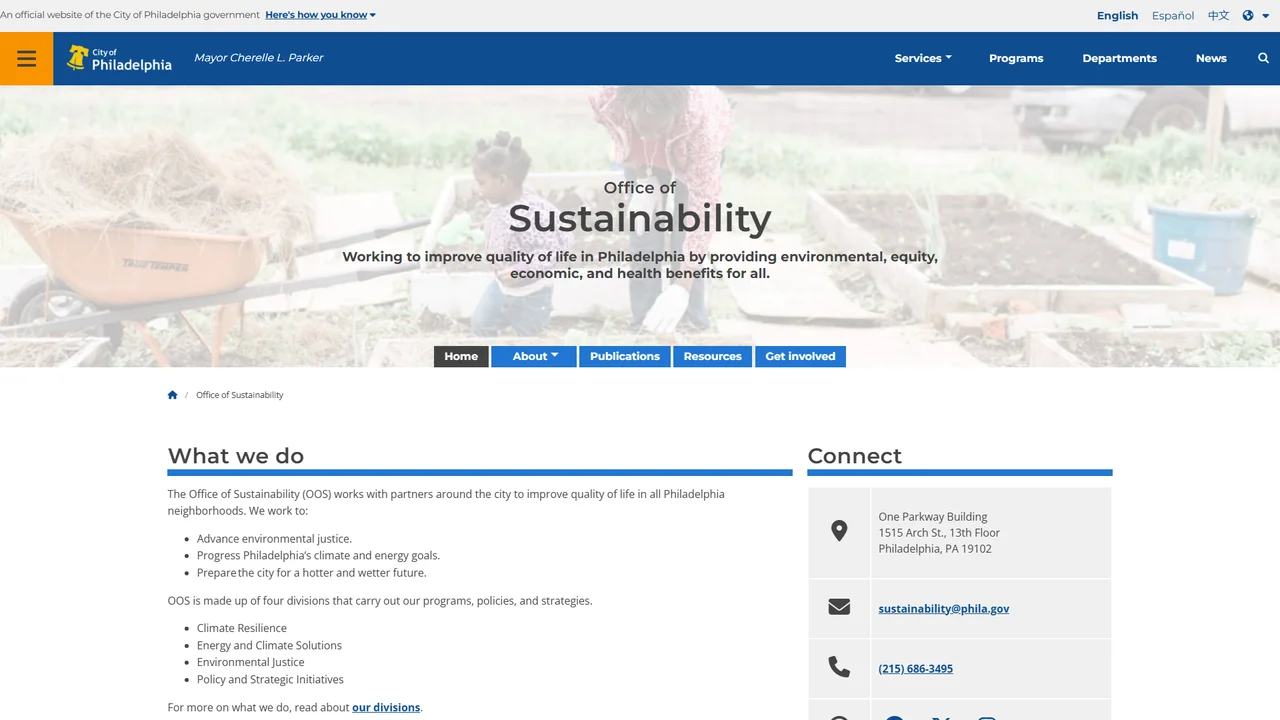Image resolution: width=1280 pixels, height=720 pixels.
Task: Click the "What we do" heading
Action: click(x=236, y=456)
